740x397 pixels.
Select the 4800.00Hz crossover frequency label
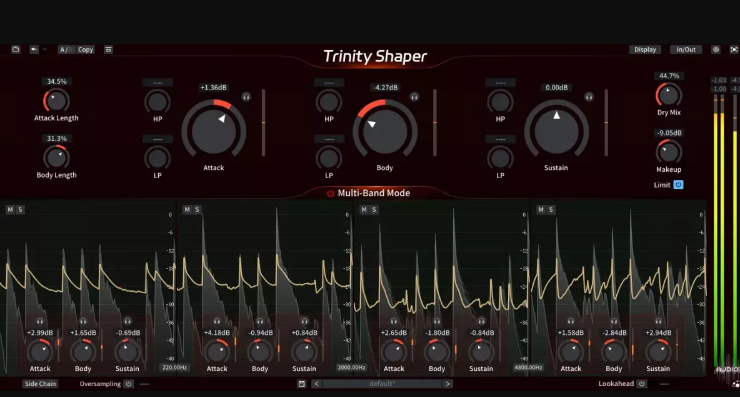(x=529, y=367)
